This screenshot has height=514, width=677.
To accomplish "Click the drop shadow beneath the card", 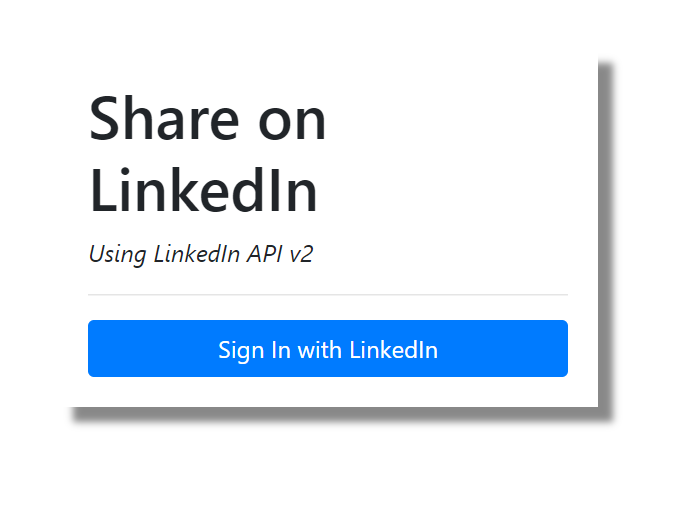I will [x=340, y=415].
